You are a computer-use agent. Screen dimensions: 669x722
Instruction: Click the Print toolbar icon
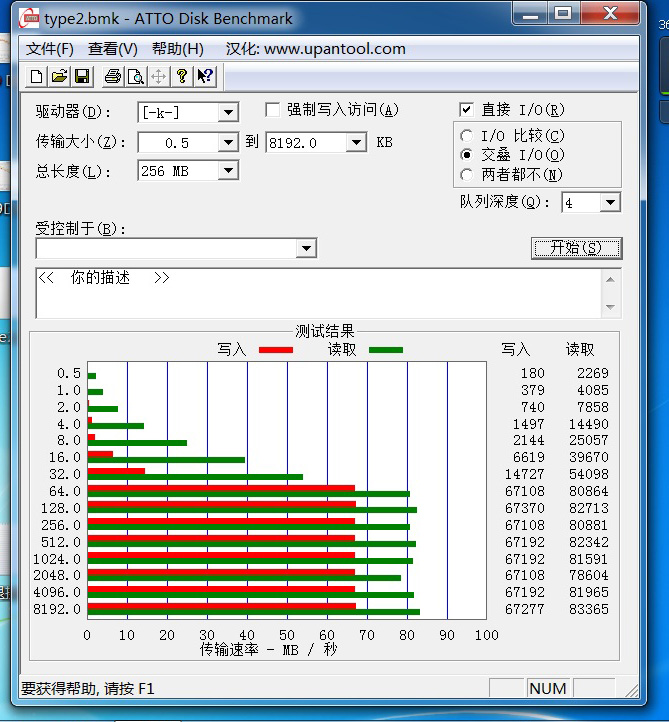113,76
